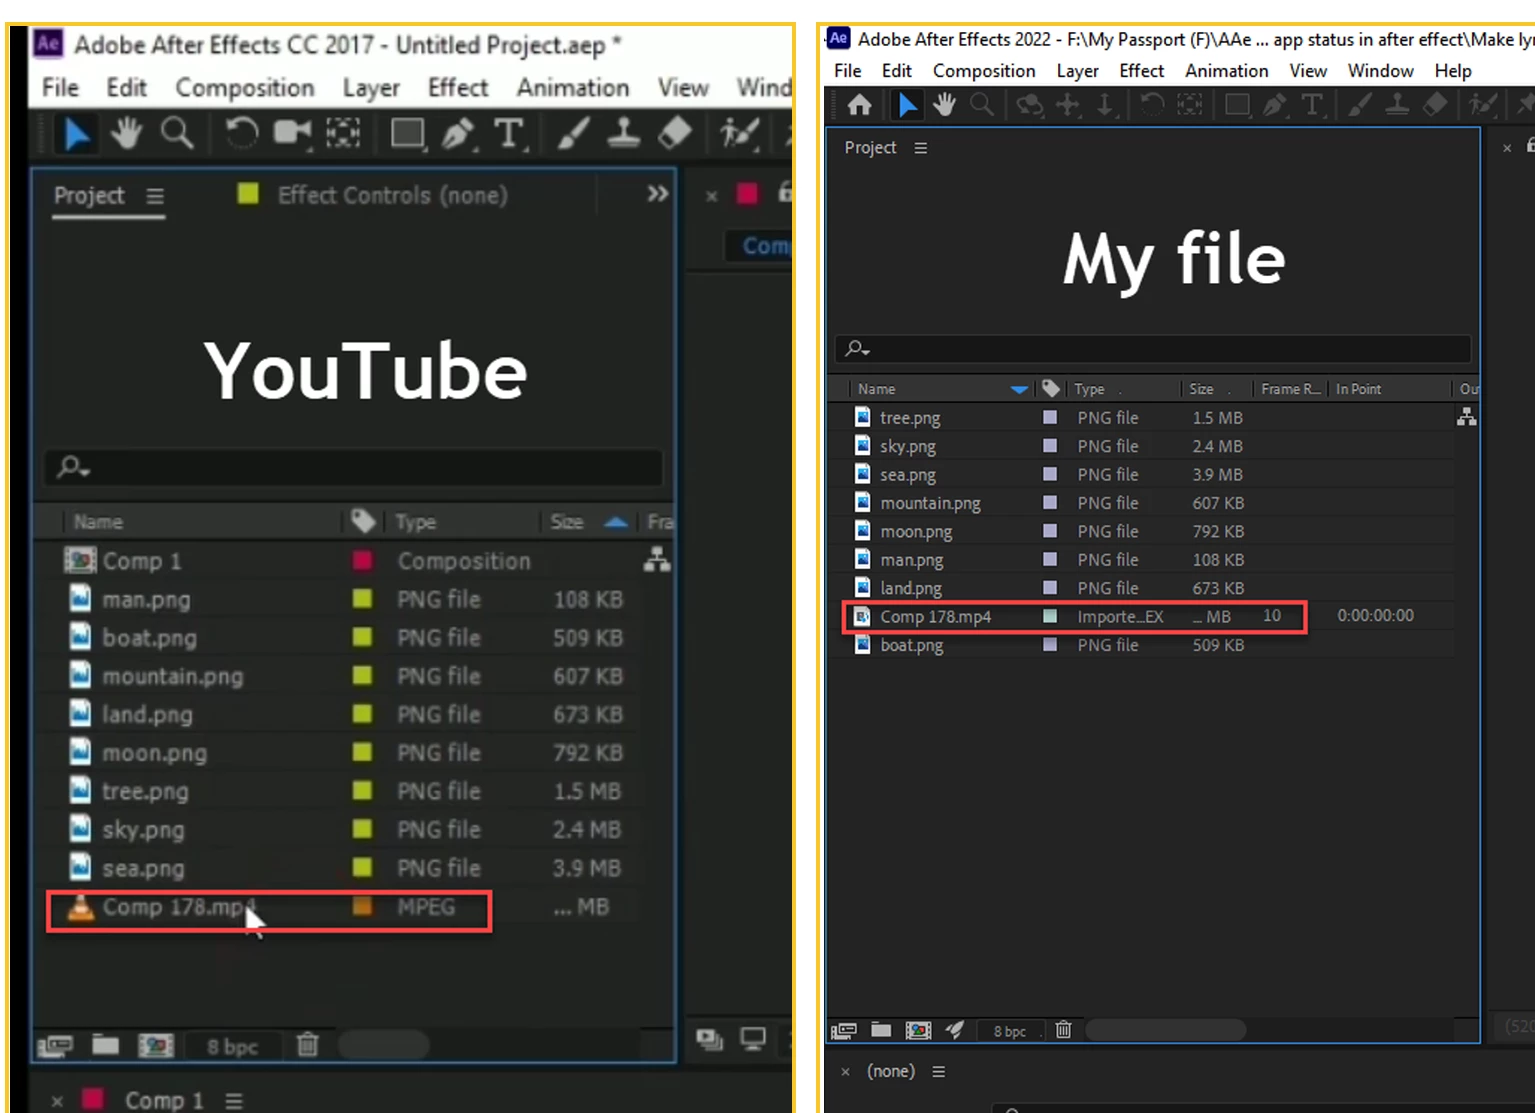Viewport: 1535px width, 1113px height.
Task: Select the Roto Brush tool in CC 2017
Action: [739, 133]
